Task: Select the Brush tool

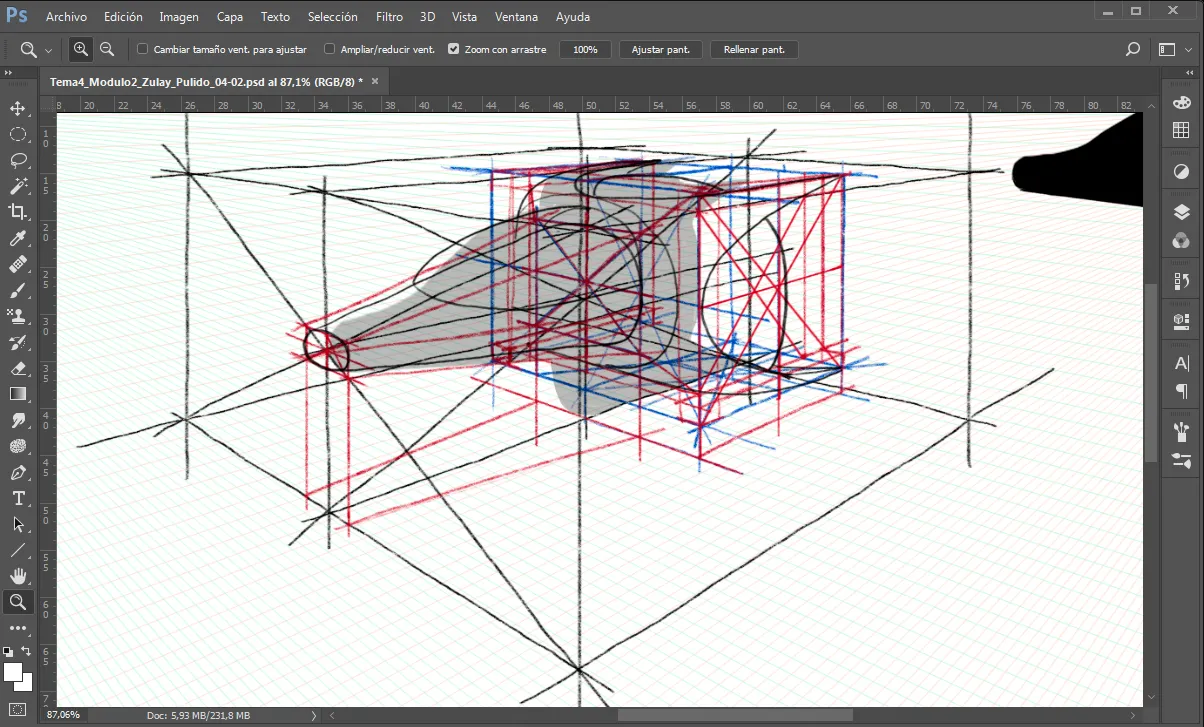Action: click(18, 290)
